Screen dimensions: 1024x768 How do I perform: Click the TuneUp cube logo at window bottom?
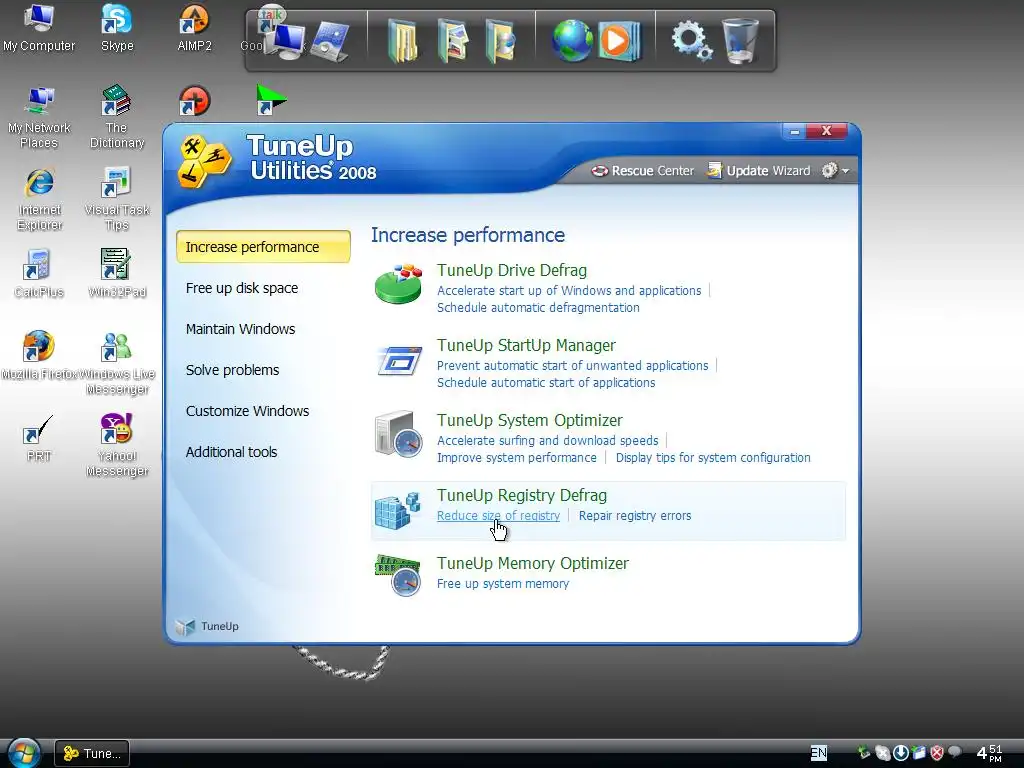pos(185,627)
